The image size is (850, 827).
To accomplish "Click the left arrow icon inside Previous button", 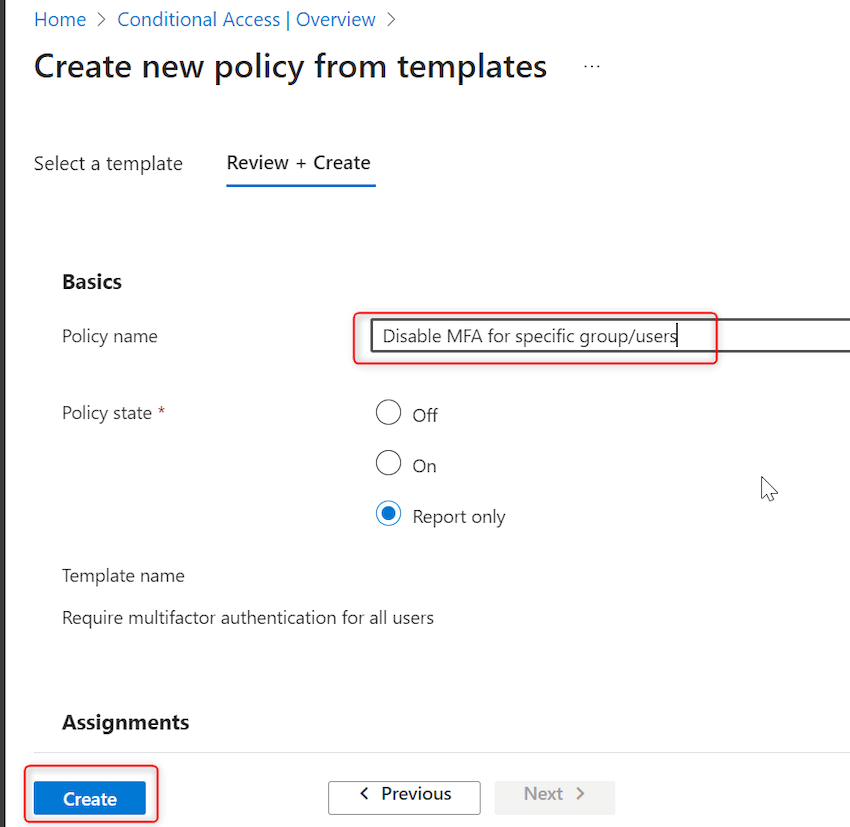I will click(x=364, y=797).
